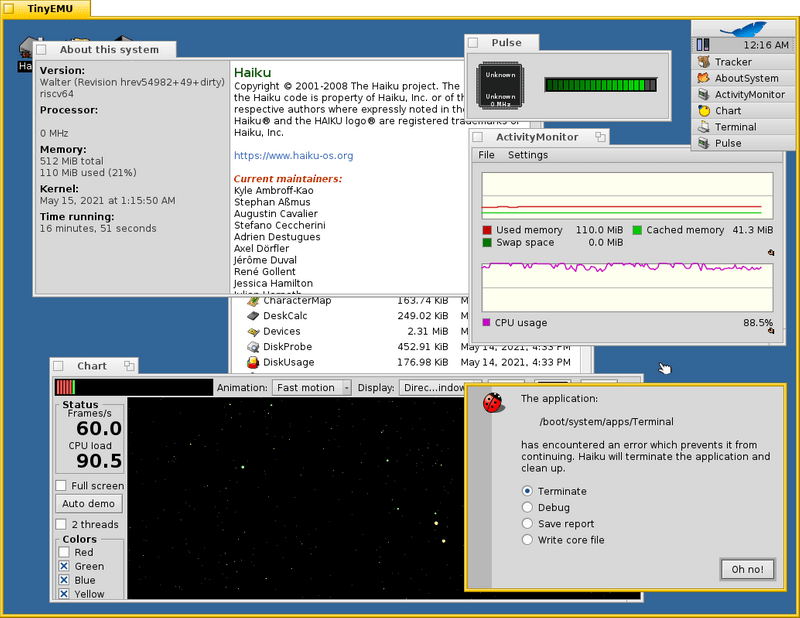Viewport: 800px width, 618px height.
Task: Click the 110 MiB used (21%) text
Action: pyautogui.click(x=88, y=172)
